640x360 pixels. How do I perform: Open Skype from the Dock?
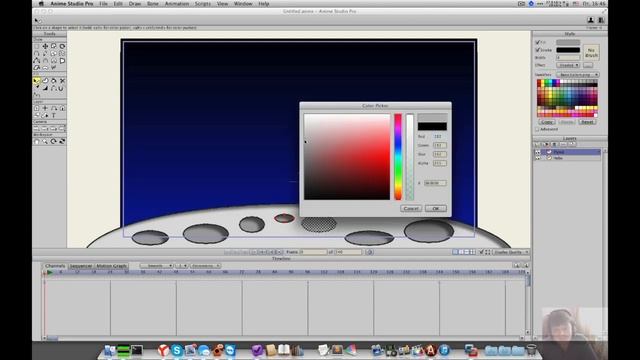[177, 350]
